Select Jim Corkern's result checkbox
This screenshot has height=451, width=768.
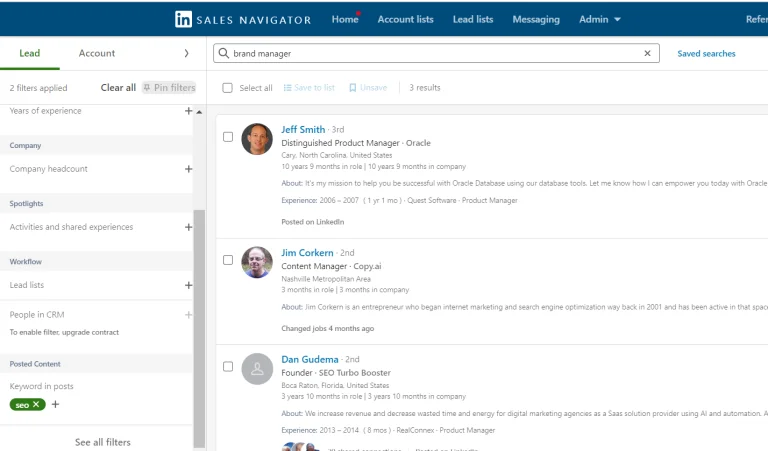point(228,260)
